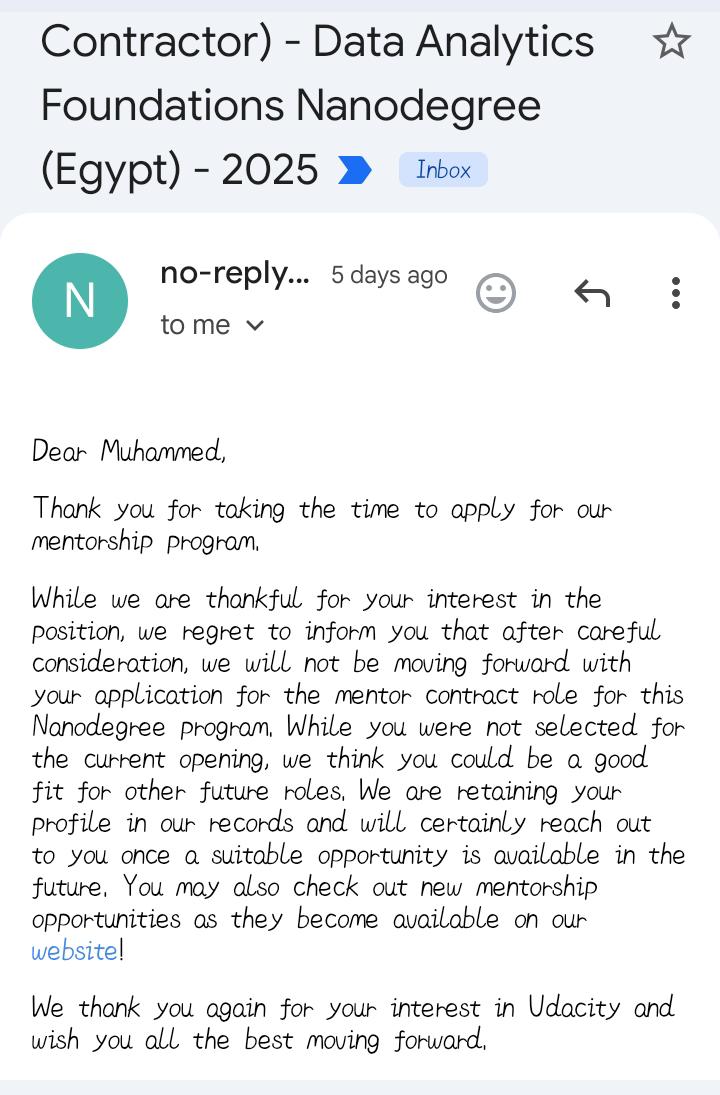720x1095 pixels.
Task: Reply to the email with the arrow icon
Action: click(592, 293)
